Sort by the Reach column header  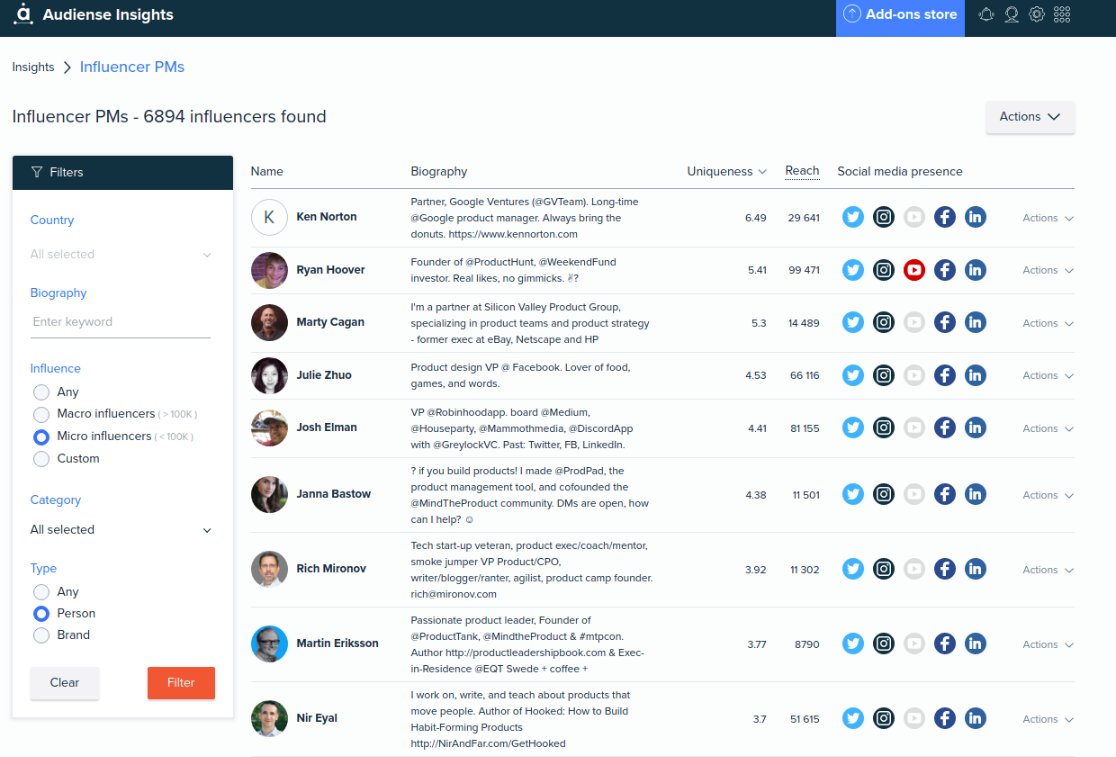[802, 171]
